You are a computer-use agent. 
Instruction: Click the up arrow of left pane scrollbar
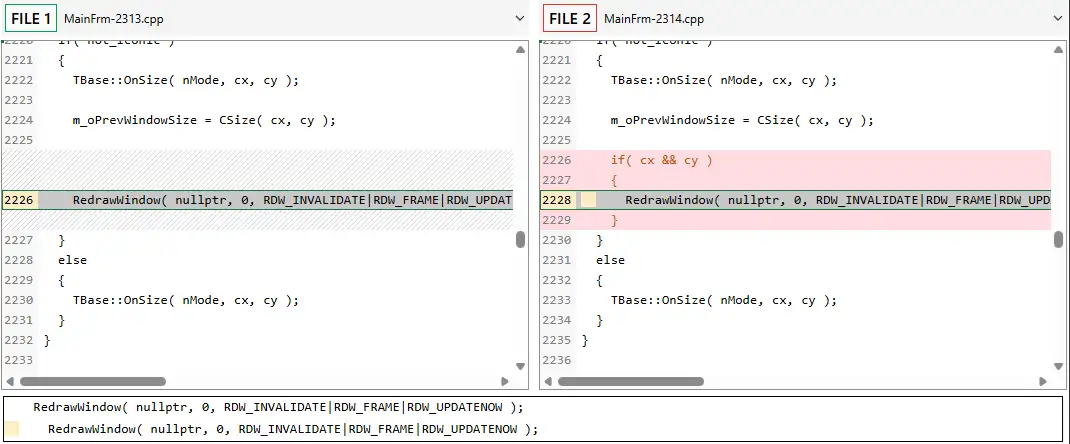tap(520, 50)
